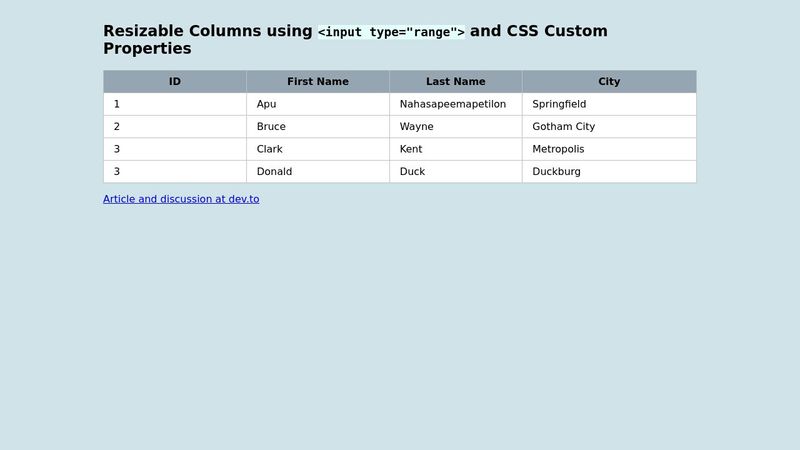Select the Duckburg city cell
The image size is (800, 450).
coord(609,171)
